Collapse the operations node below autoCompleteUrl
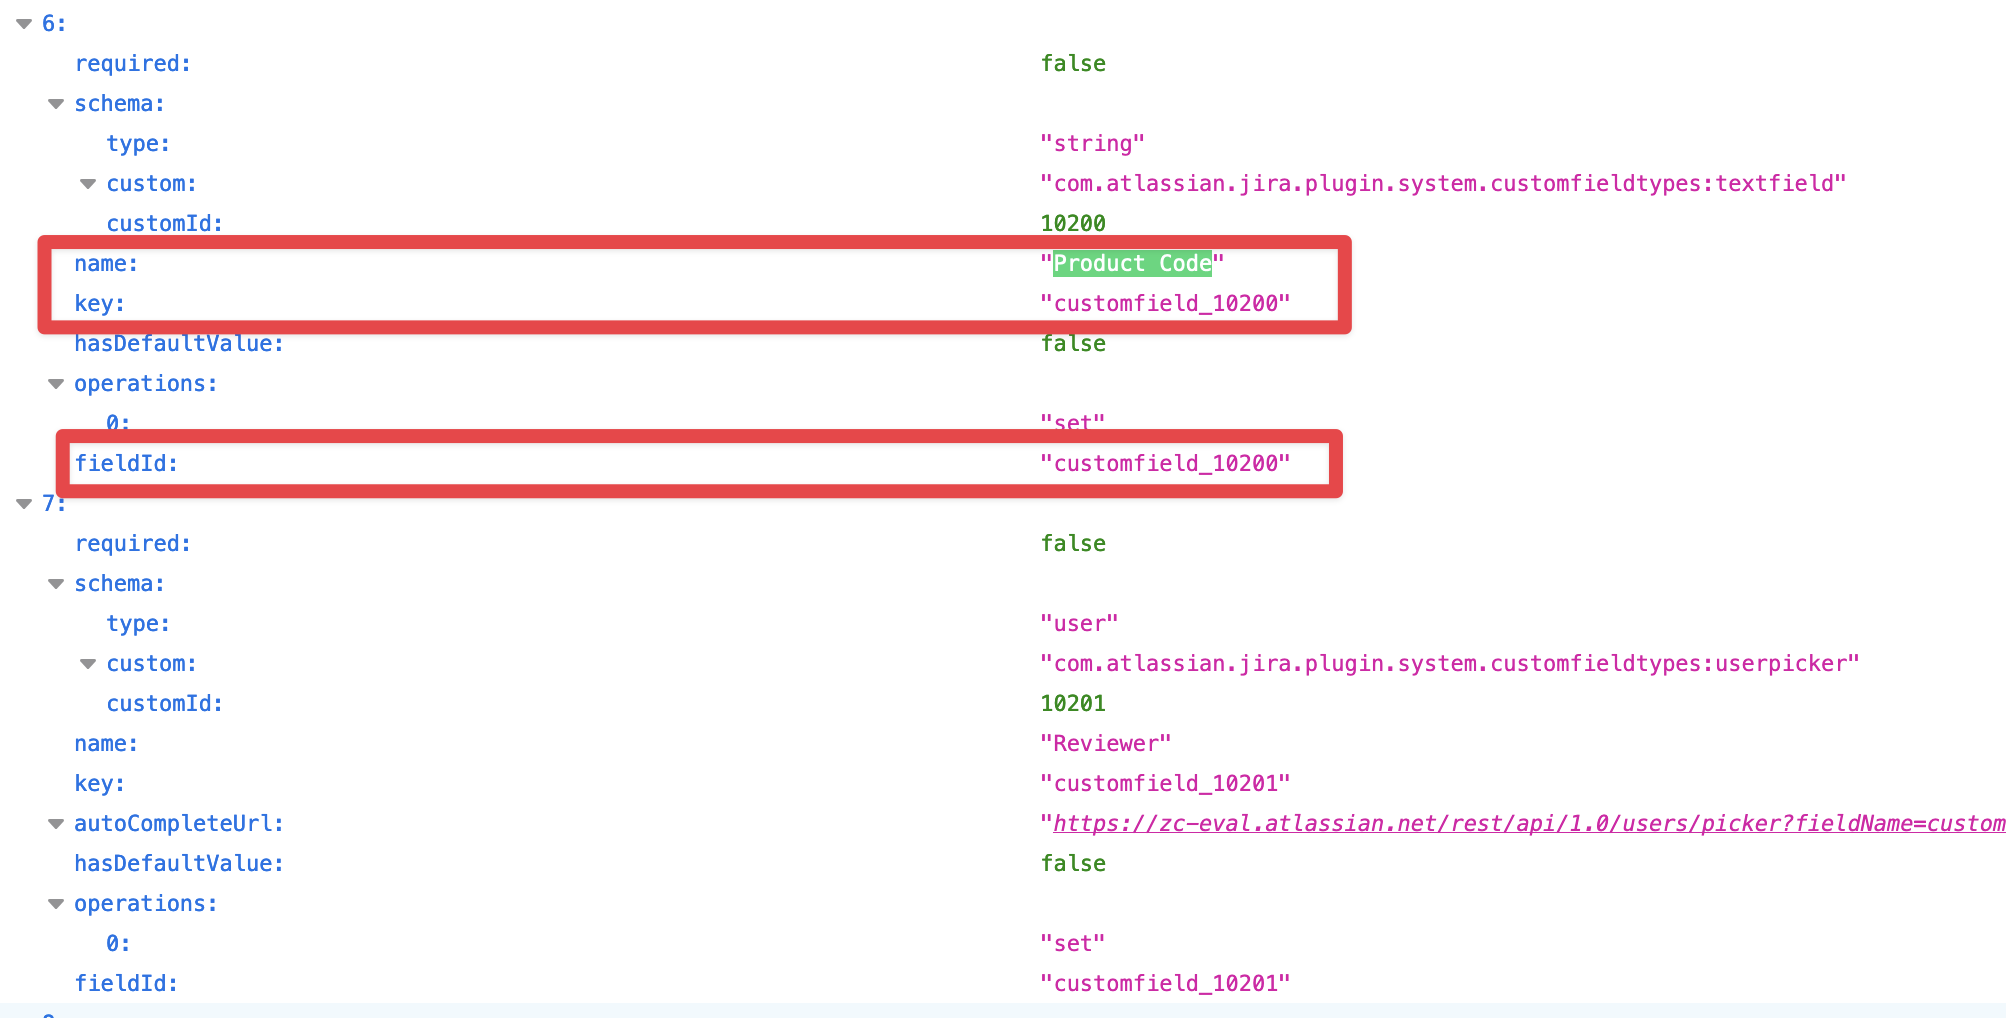Viewport: 2006px width, 1018px height. click(56, 904)
